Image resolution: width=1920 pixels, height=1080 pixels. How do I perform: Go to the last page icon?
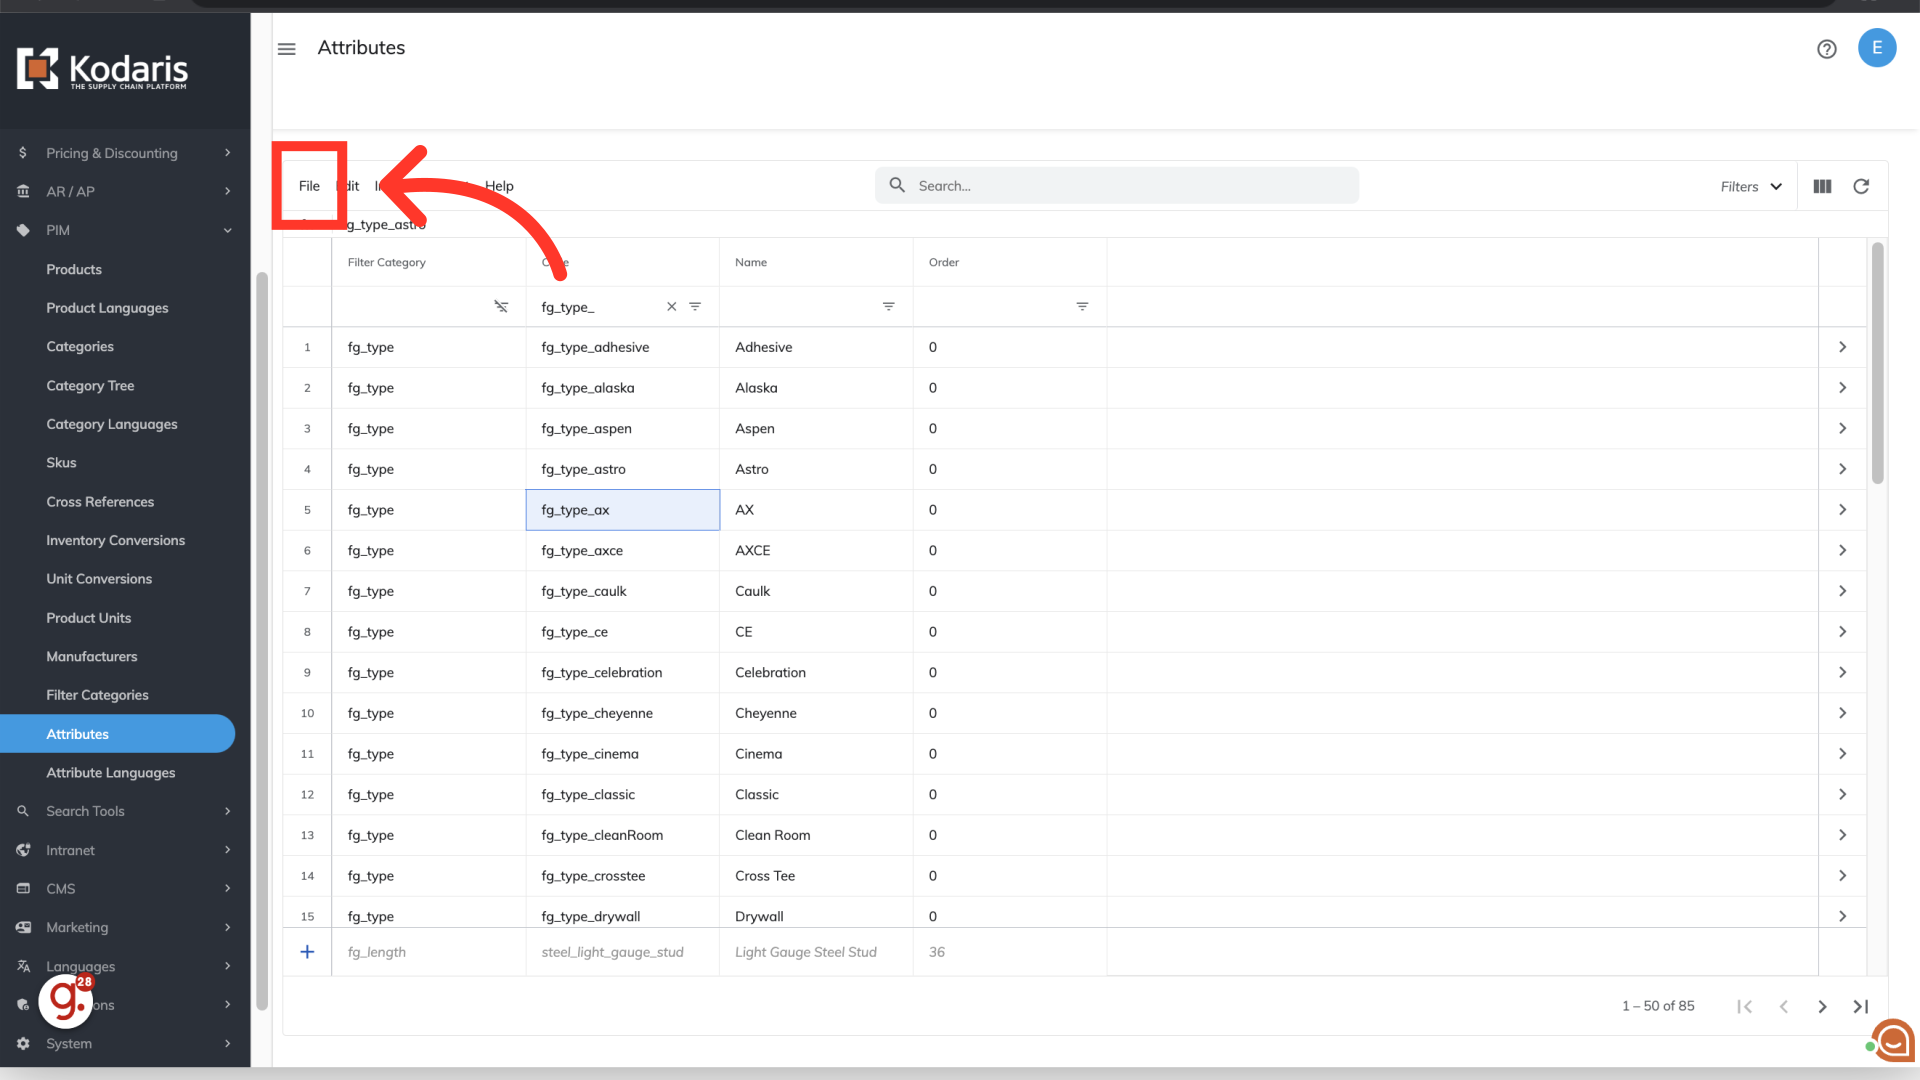pyautogui.click(x=1860, y=1006)
